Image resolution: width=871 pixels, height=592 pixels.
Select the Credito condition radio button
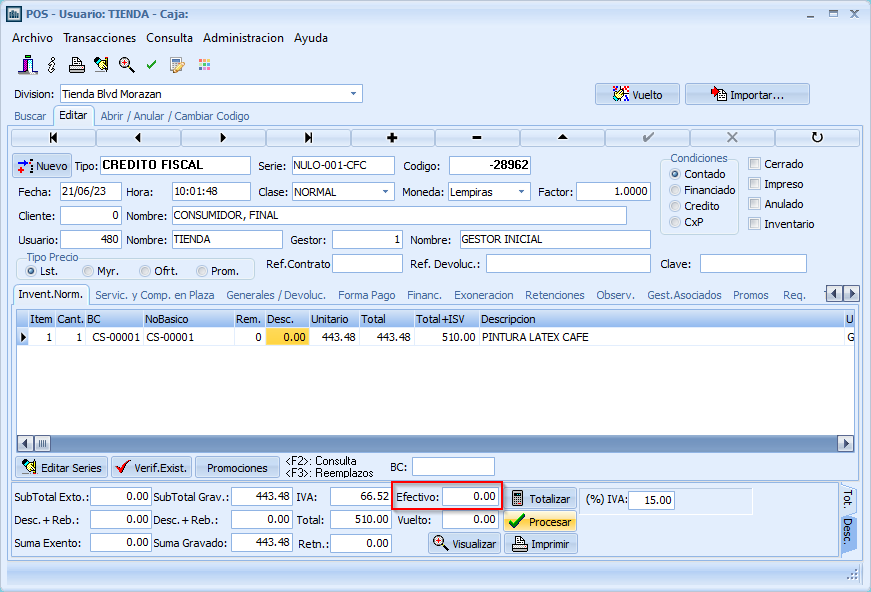[x=675, y=206]
